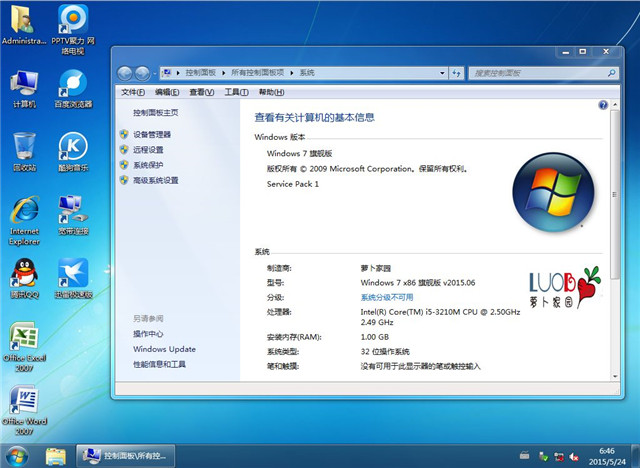
Task: Open the 文件(F) menu
Action: pyautogui.click(x=132, y=92)
